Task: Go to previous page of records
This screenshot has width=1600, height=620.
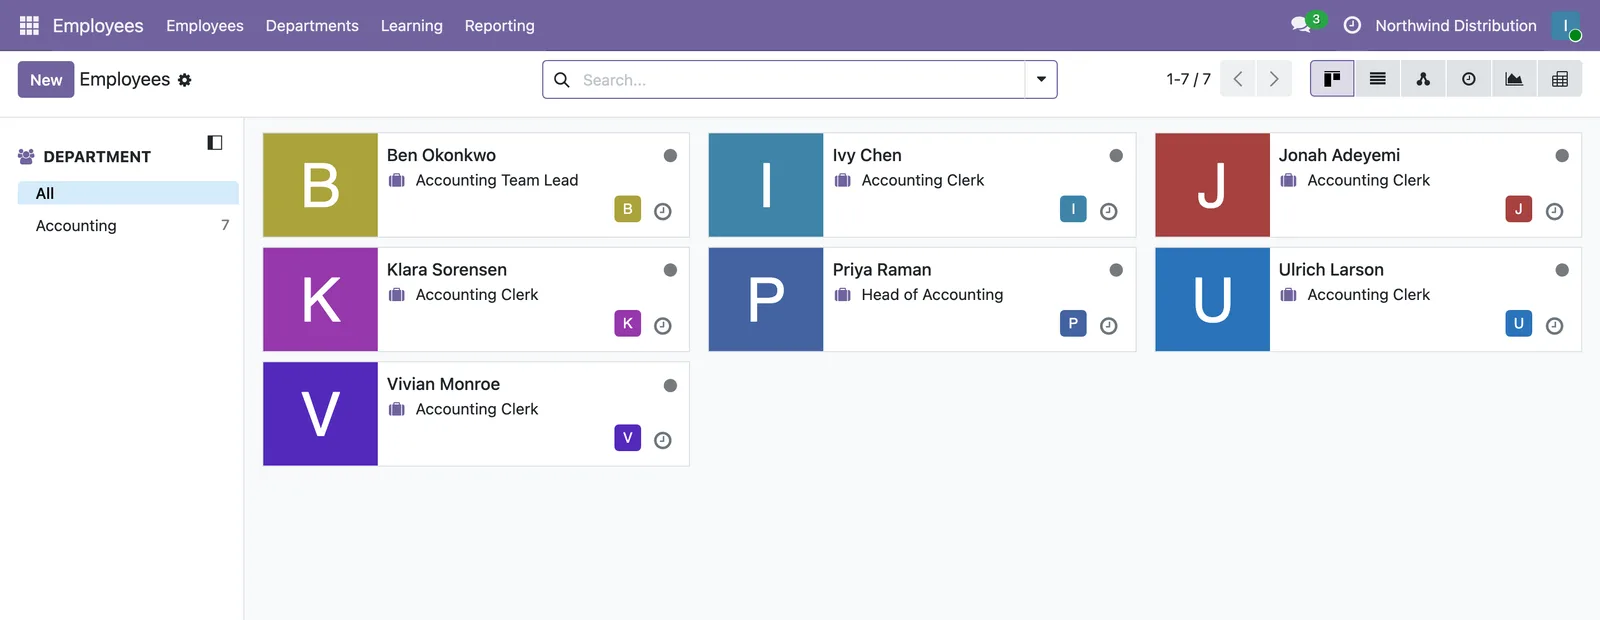Action: point(1238,79)
